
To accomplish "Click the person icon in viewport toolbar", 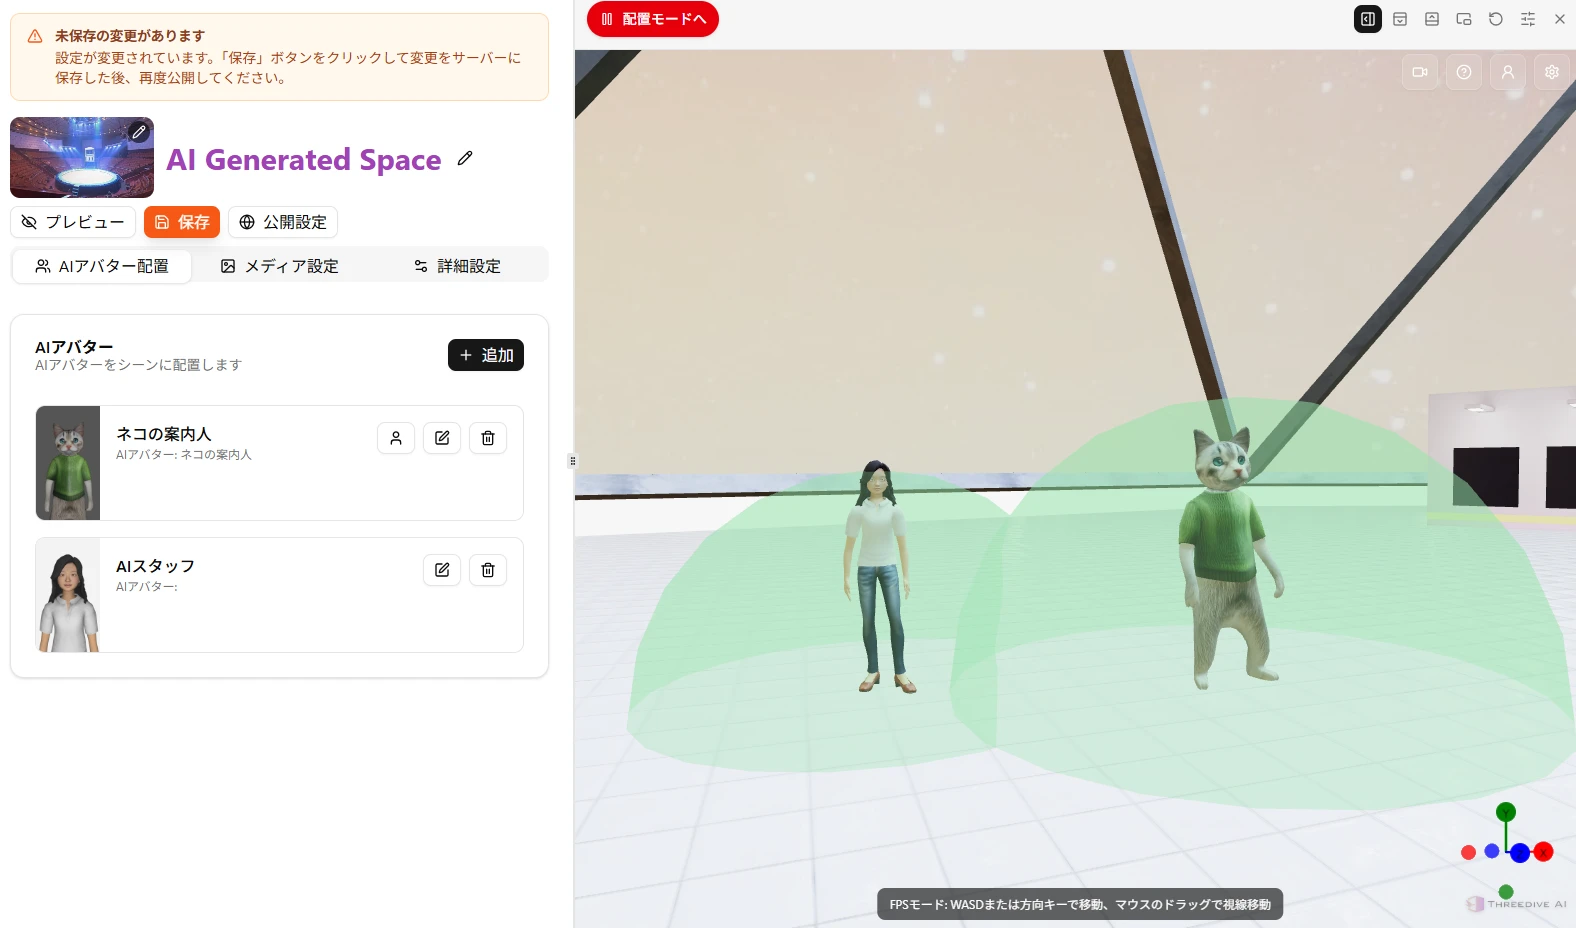I will (1508, 72).
